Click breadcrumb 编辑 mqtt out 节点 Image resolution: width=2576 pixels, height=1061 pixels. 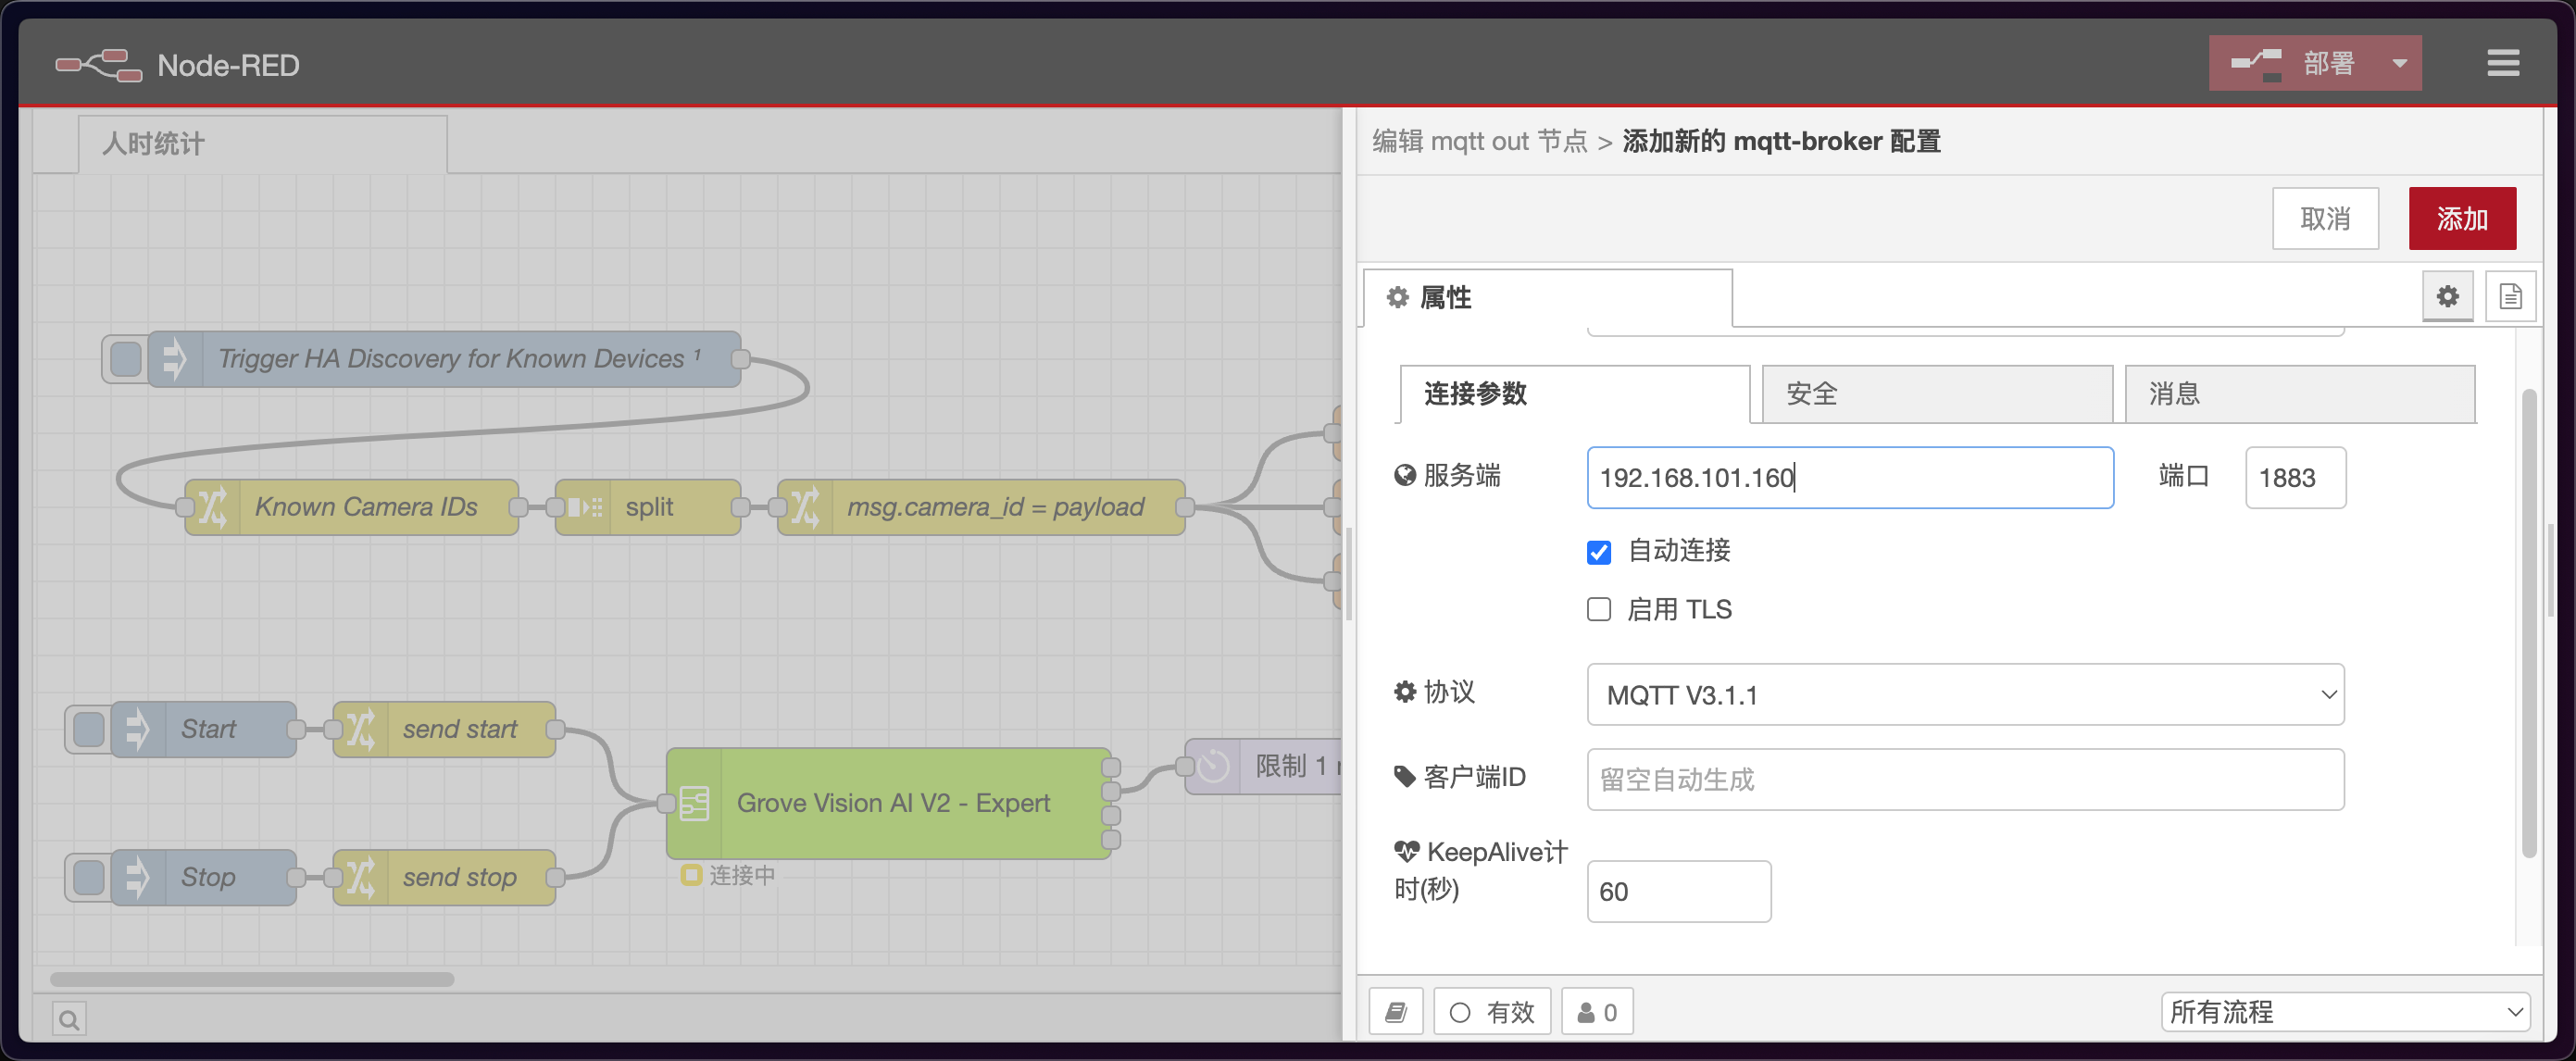(1480, 141)
